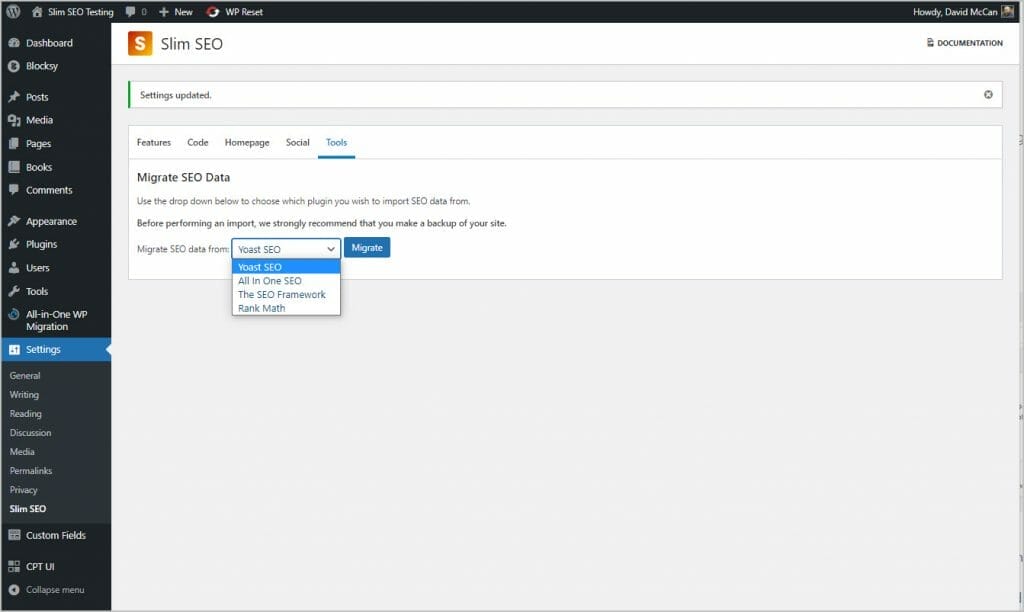Dismiss the Settings updated notice
Viewport: 1024px width, 612px height.
pos(988,95)
